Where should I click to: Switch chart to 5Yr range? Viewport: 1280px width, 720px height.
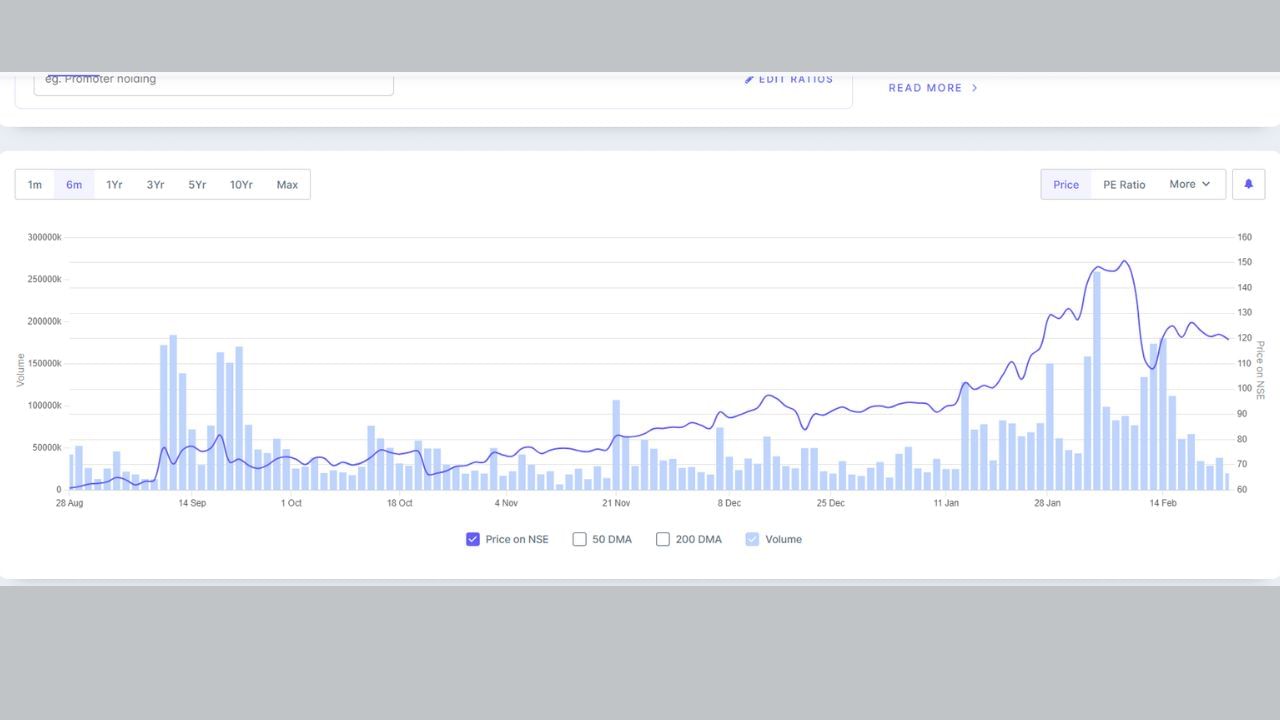(x=197, y=184)
